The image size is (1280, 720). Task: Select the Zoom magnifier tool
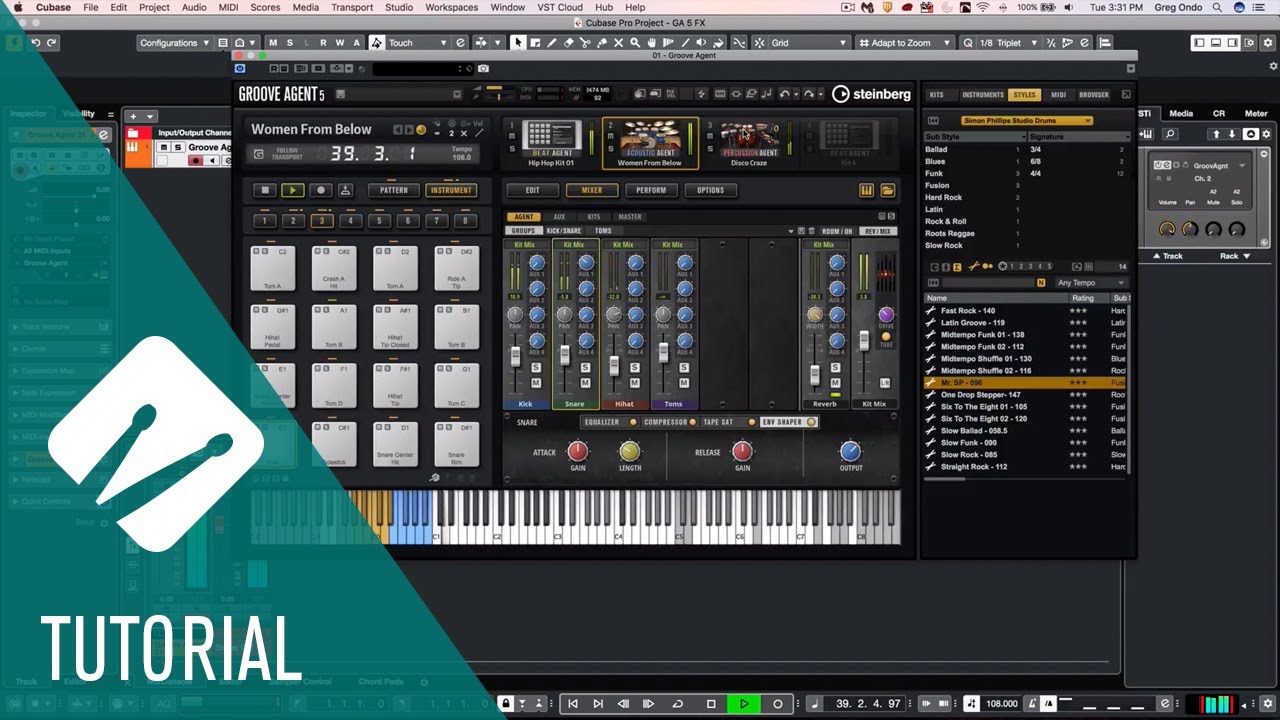coord(633,43)
